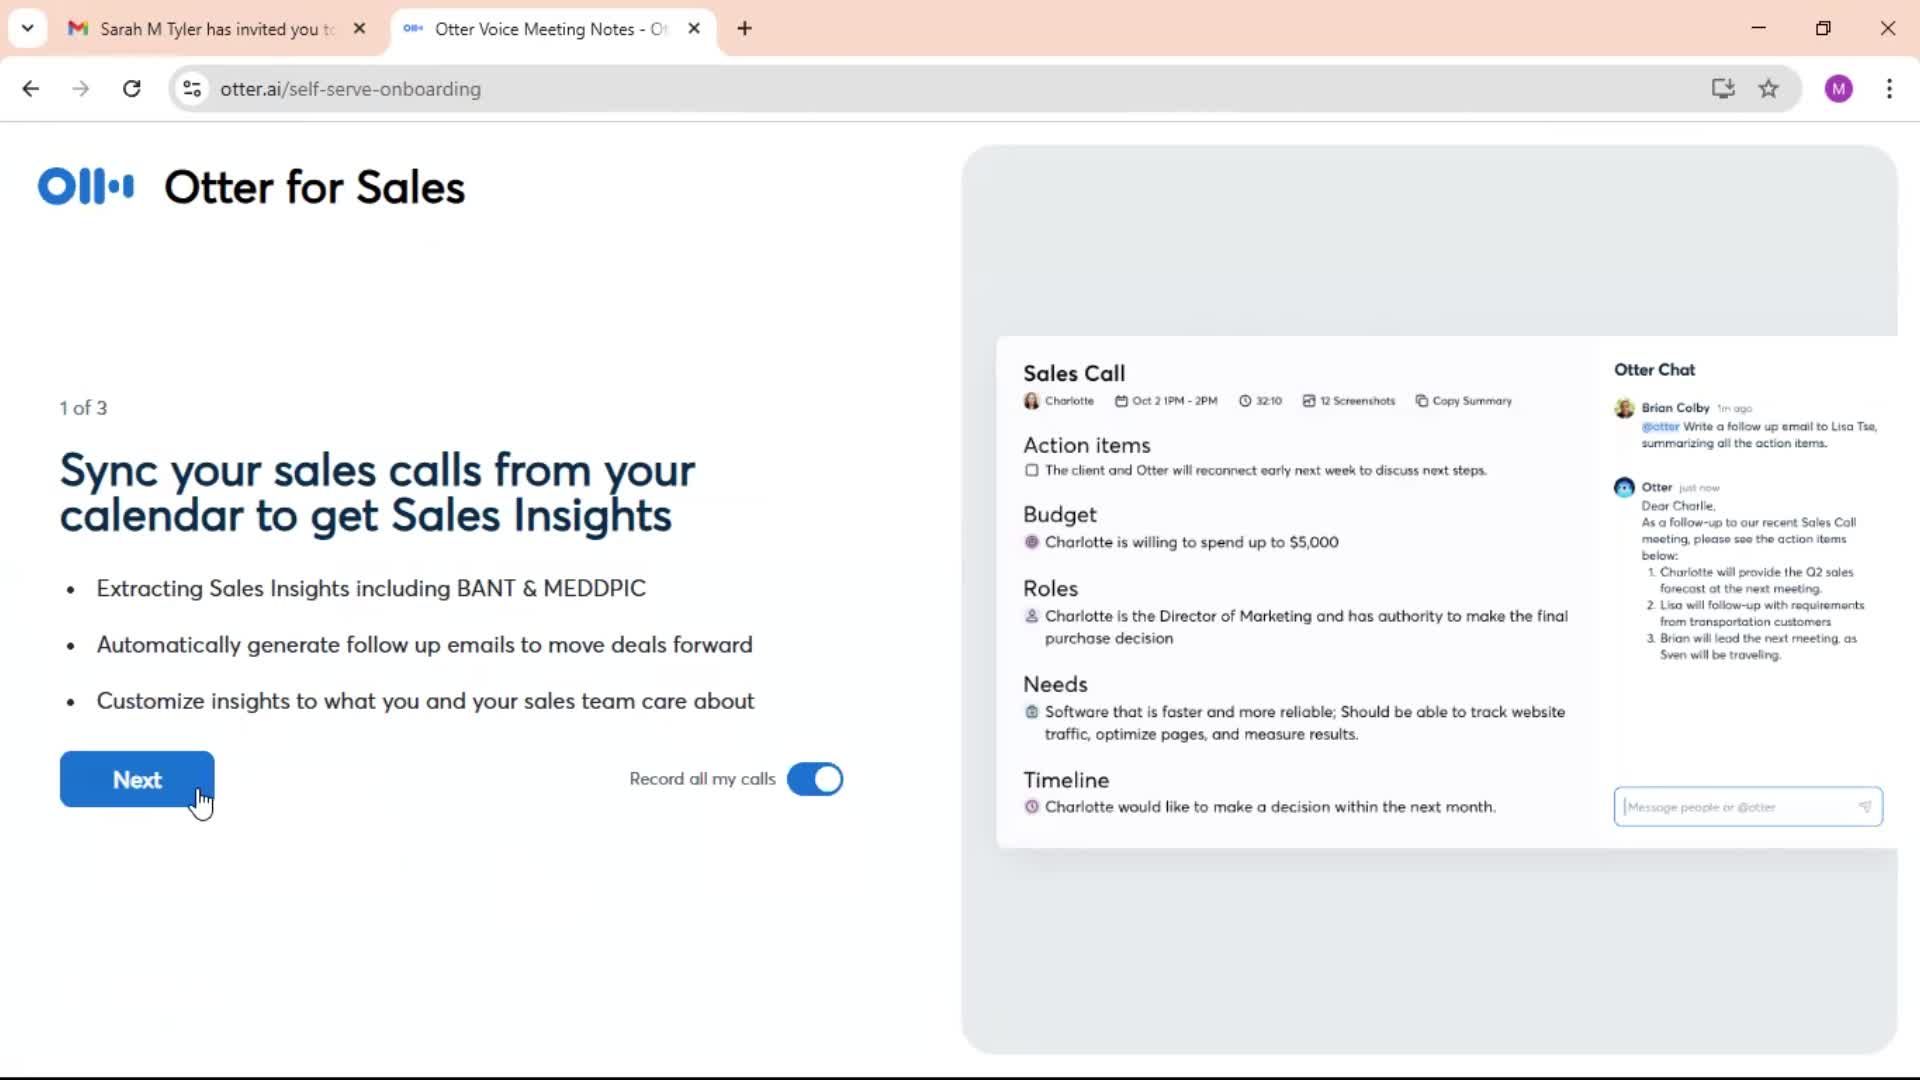Click the Timeline clock icon

(1032, 807)
